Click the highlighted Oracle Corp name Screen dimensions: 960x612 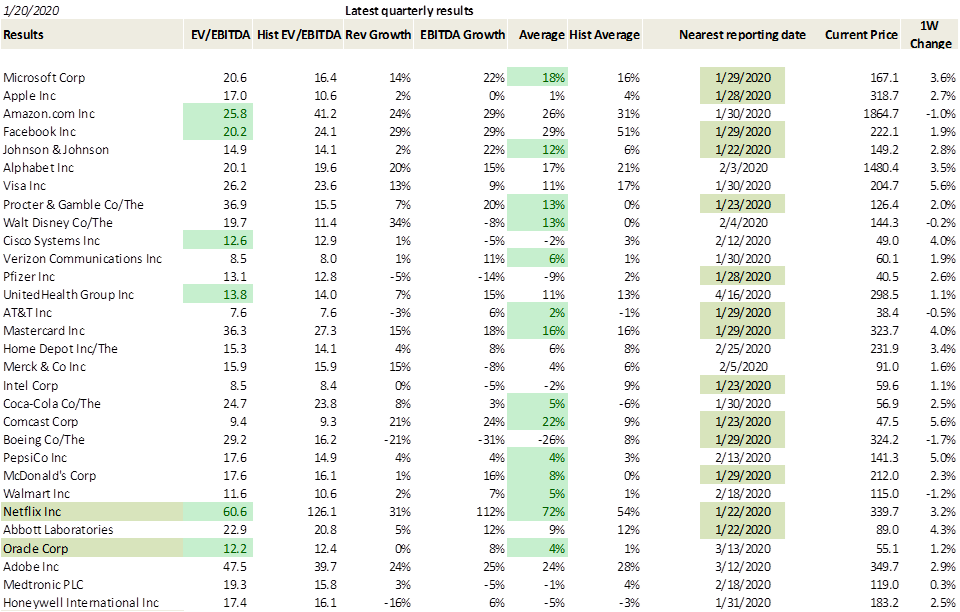coord(36,548)
